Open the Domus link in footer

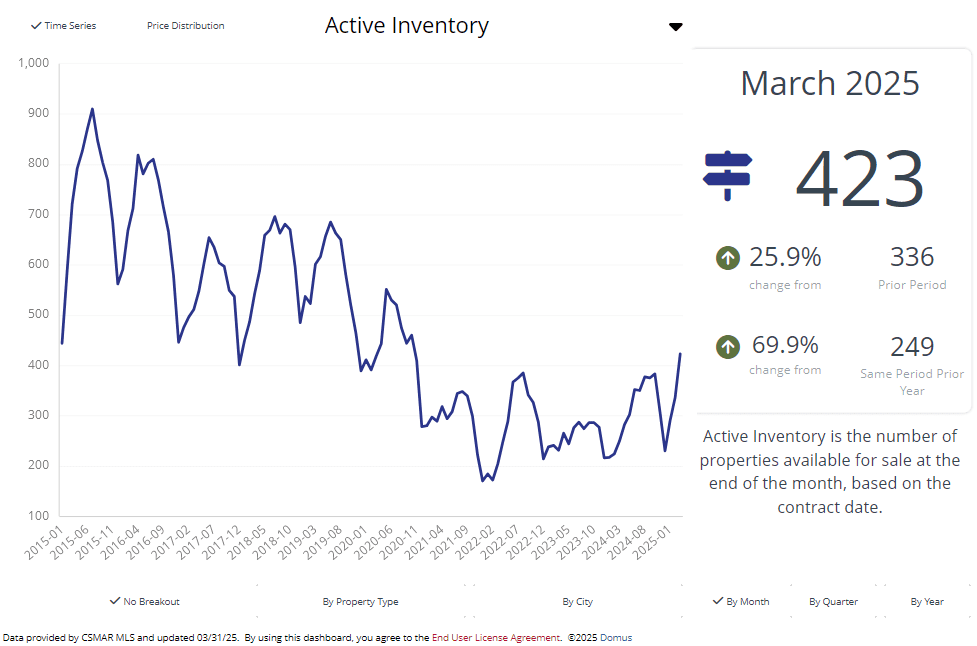click(x=616, y=637)
